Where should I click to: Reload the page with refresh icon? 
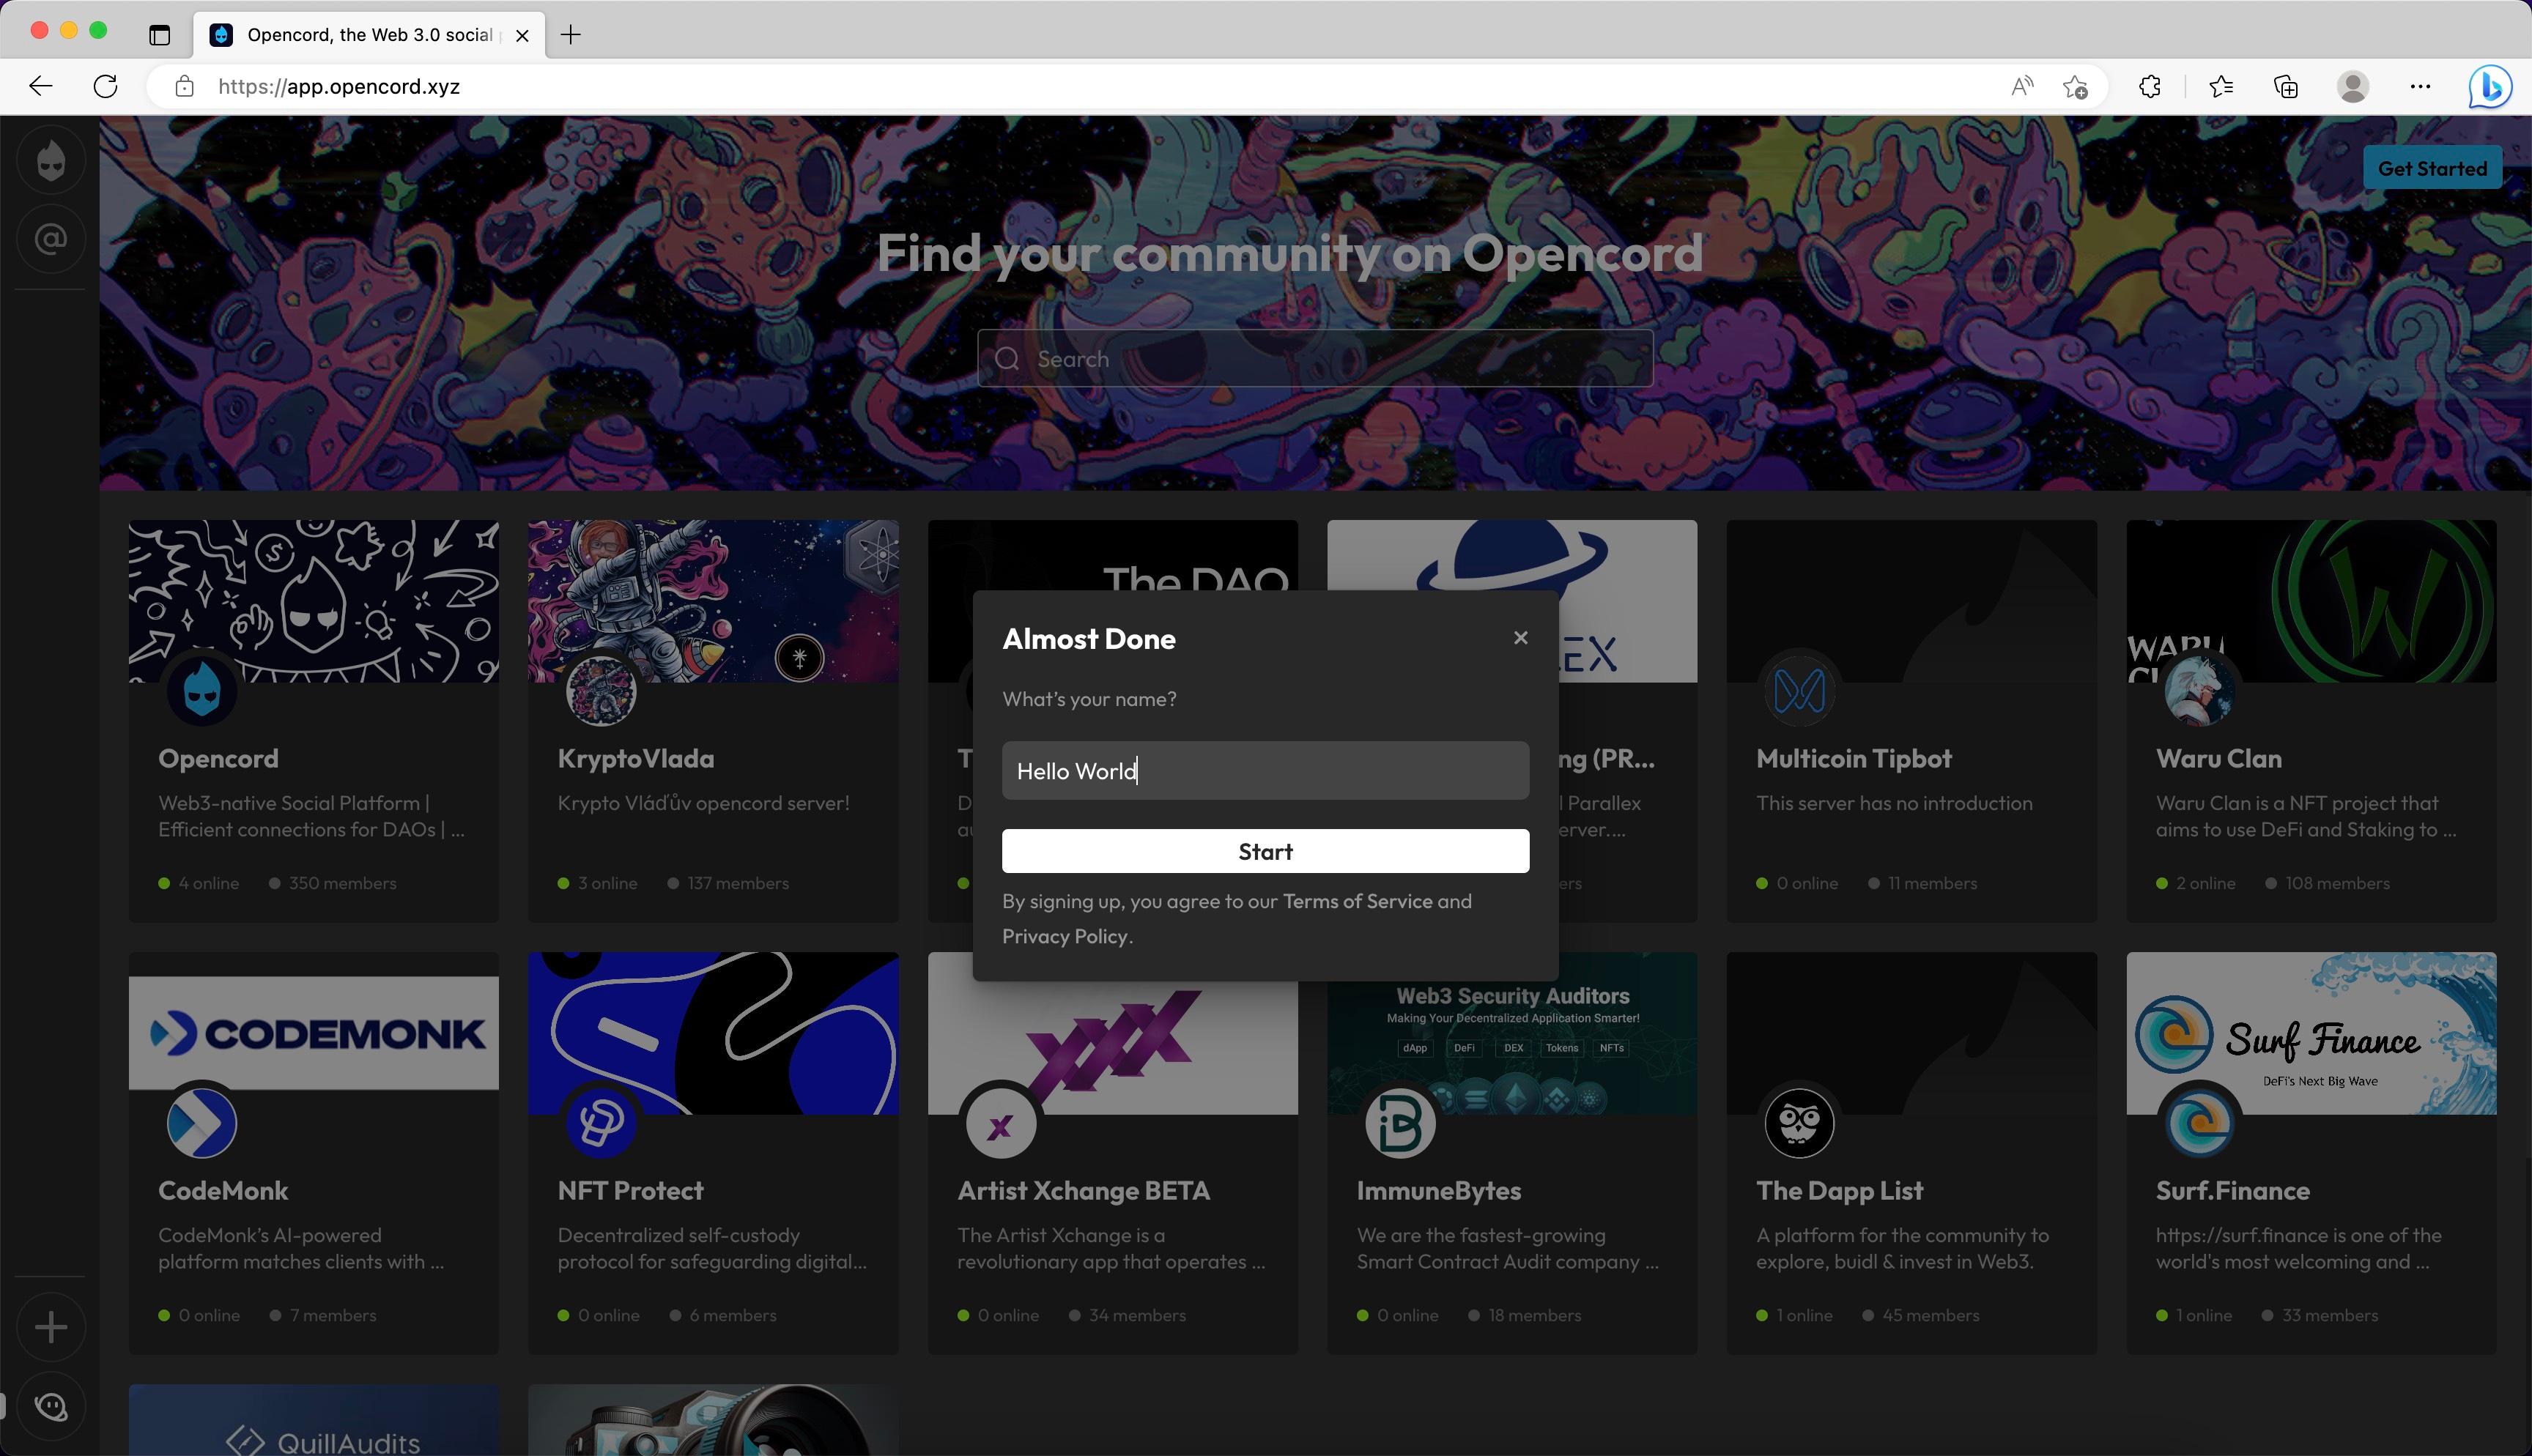coord(105,86)
